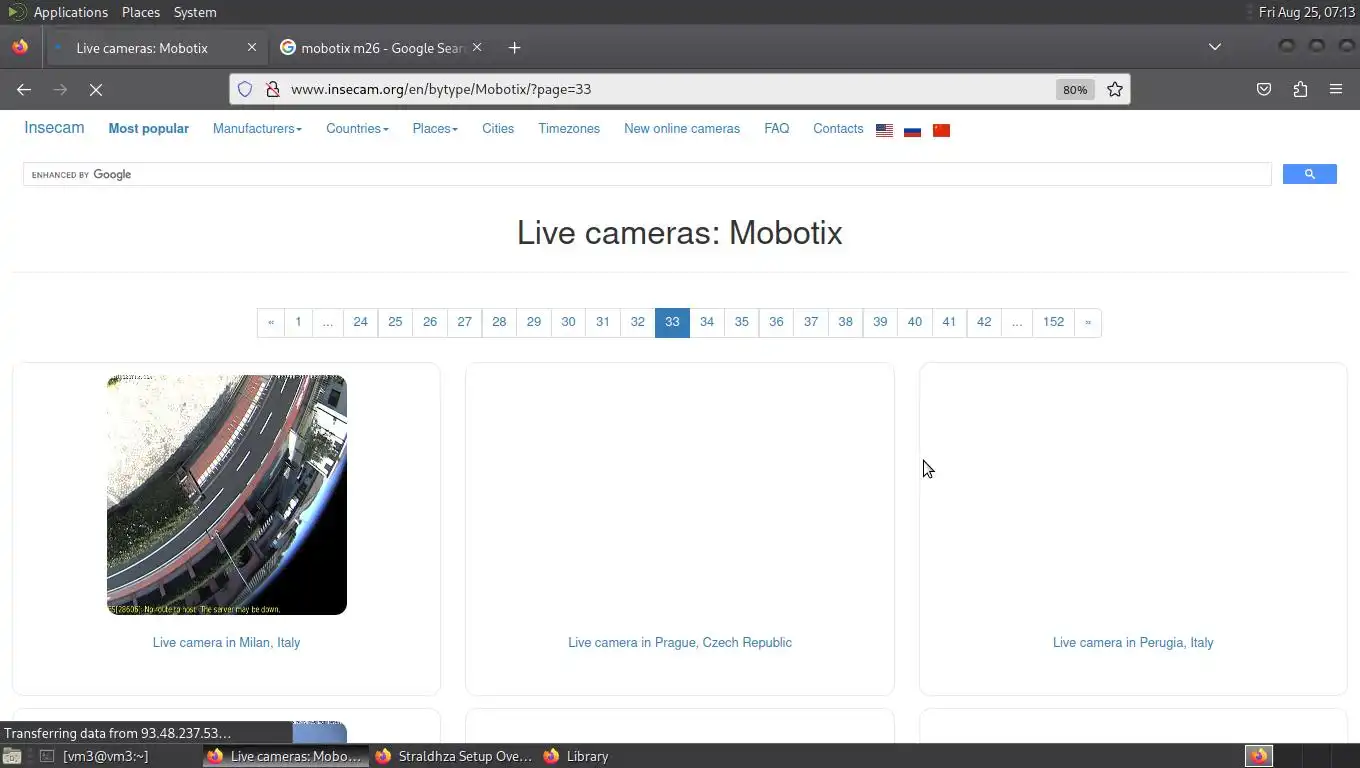Jump to page 36
1360x768 pixels.
pyautogui.click(x=776, y=322)
